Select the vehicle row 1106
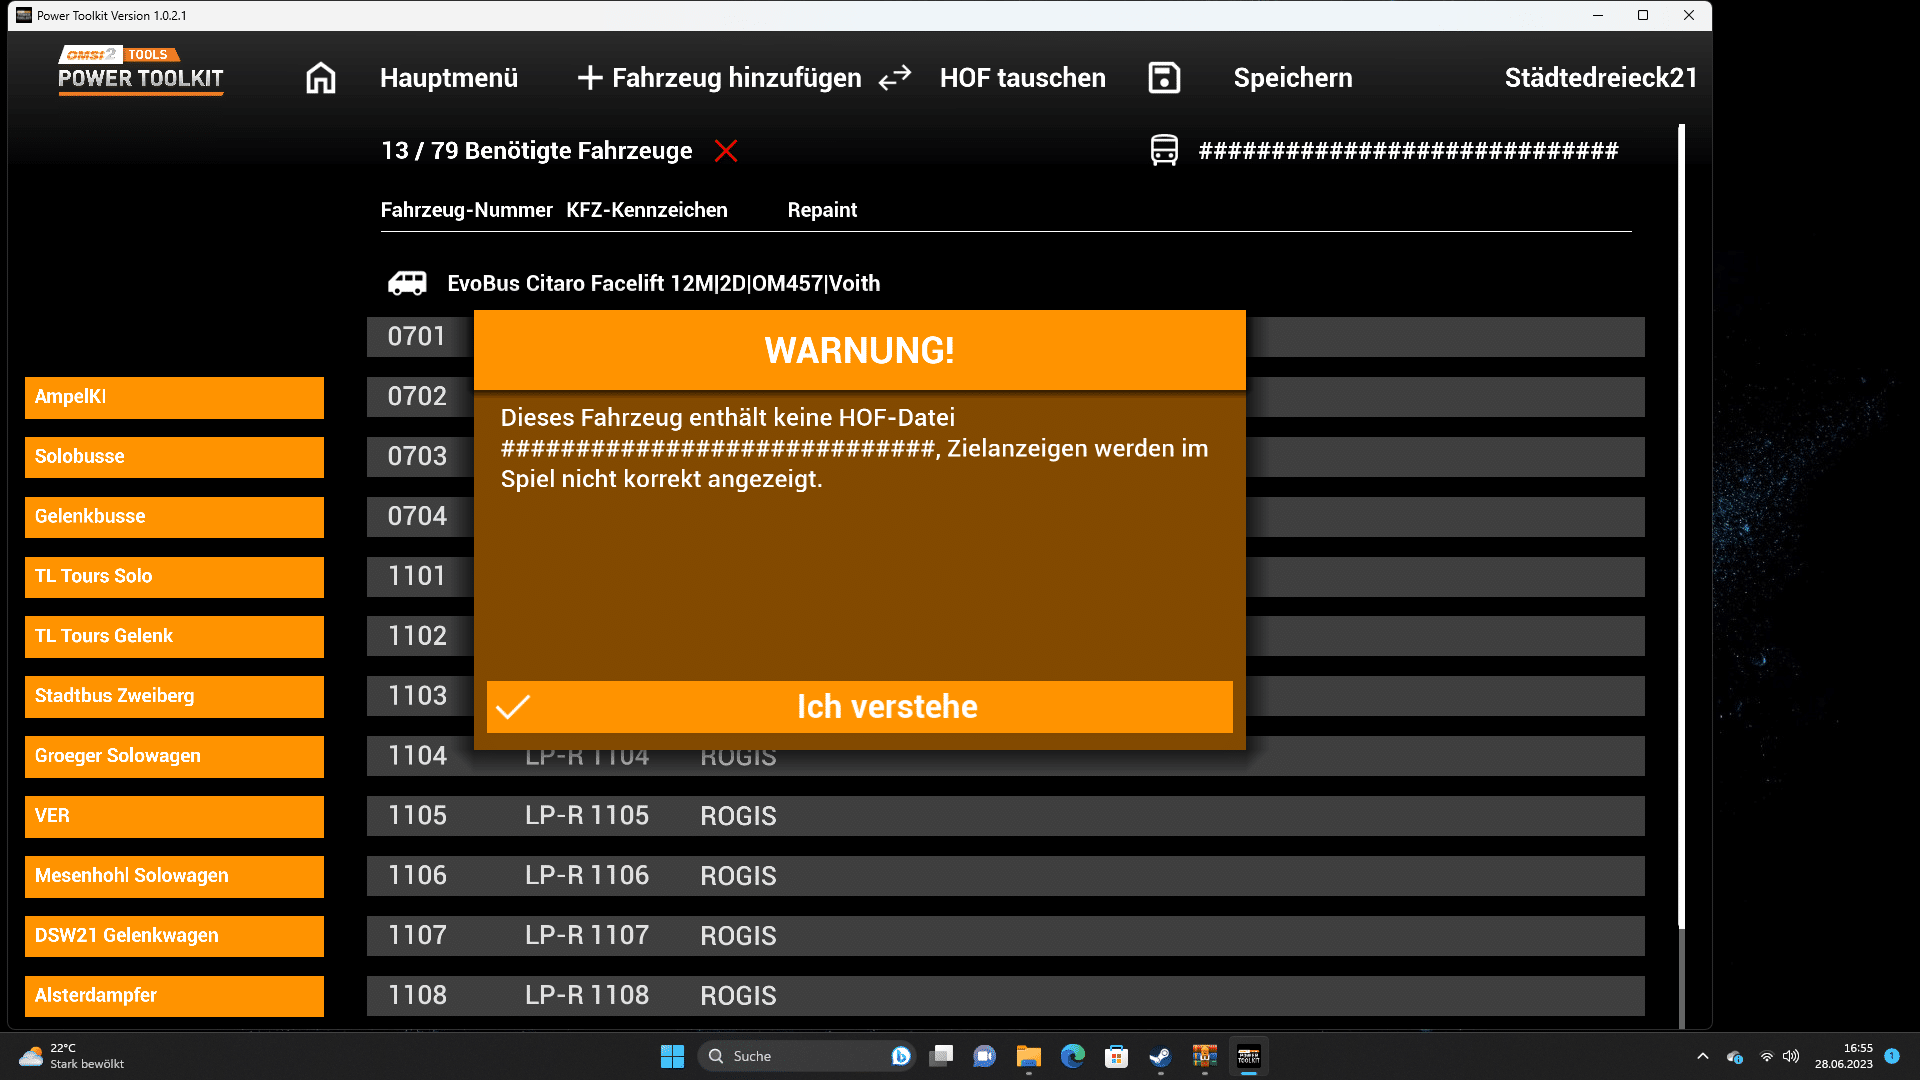 (1004, 876)
